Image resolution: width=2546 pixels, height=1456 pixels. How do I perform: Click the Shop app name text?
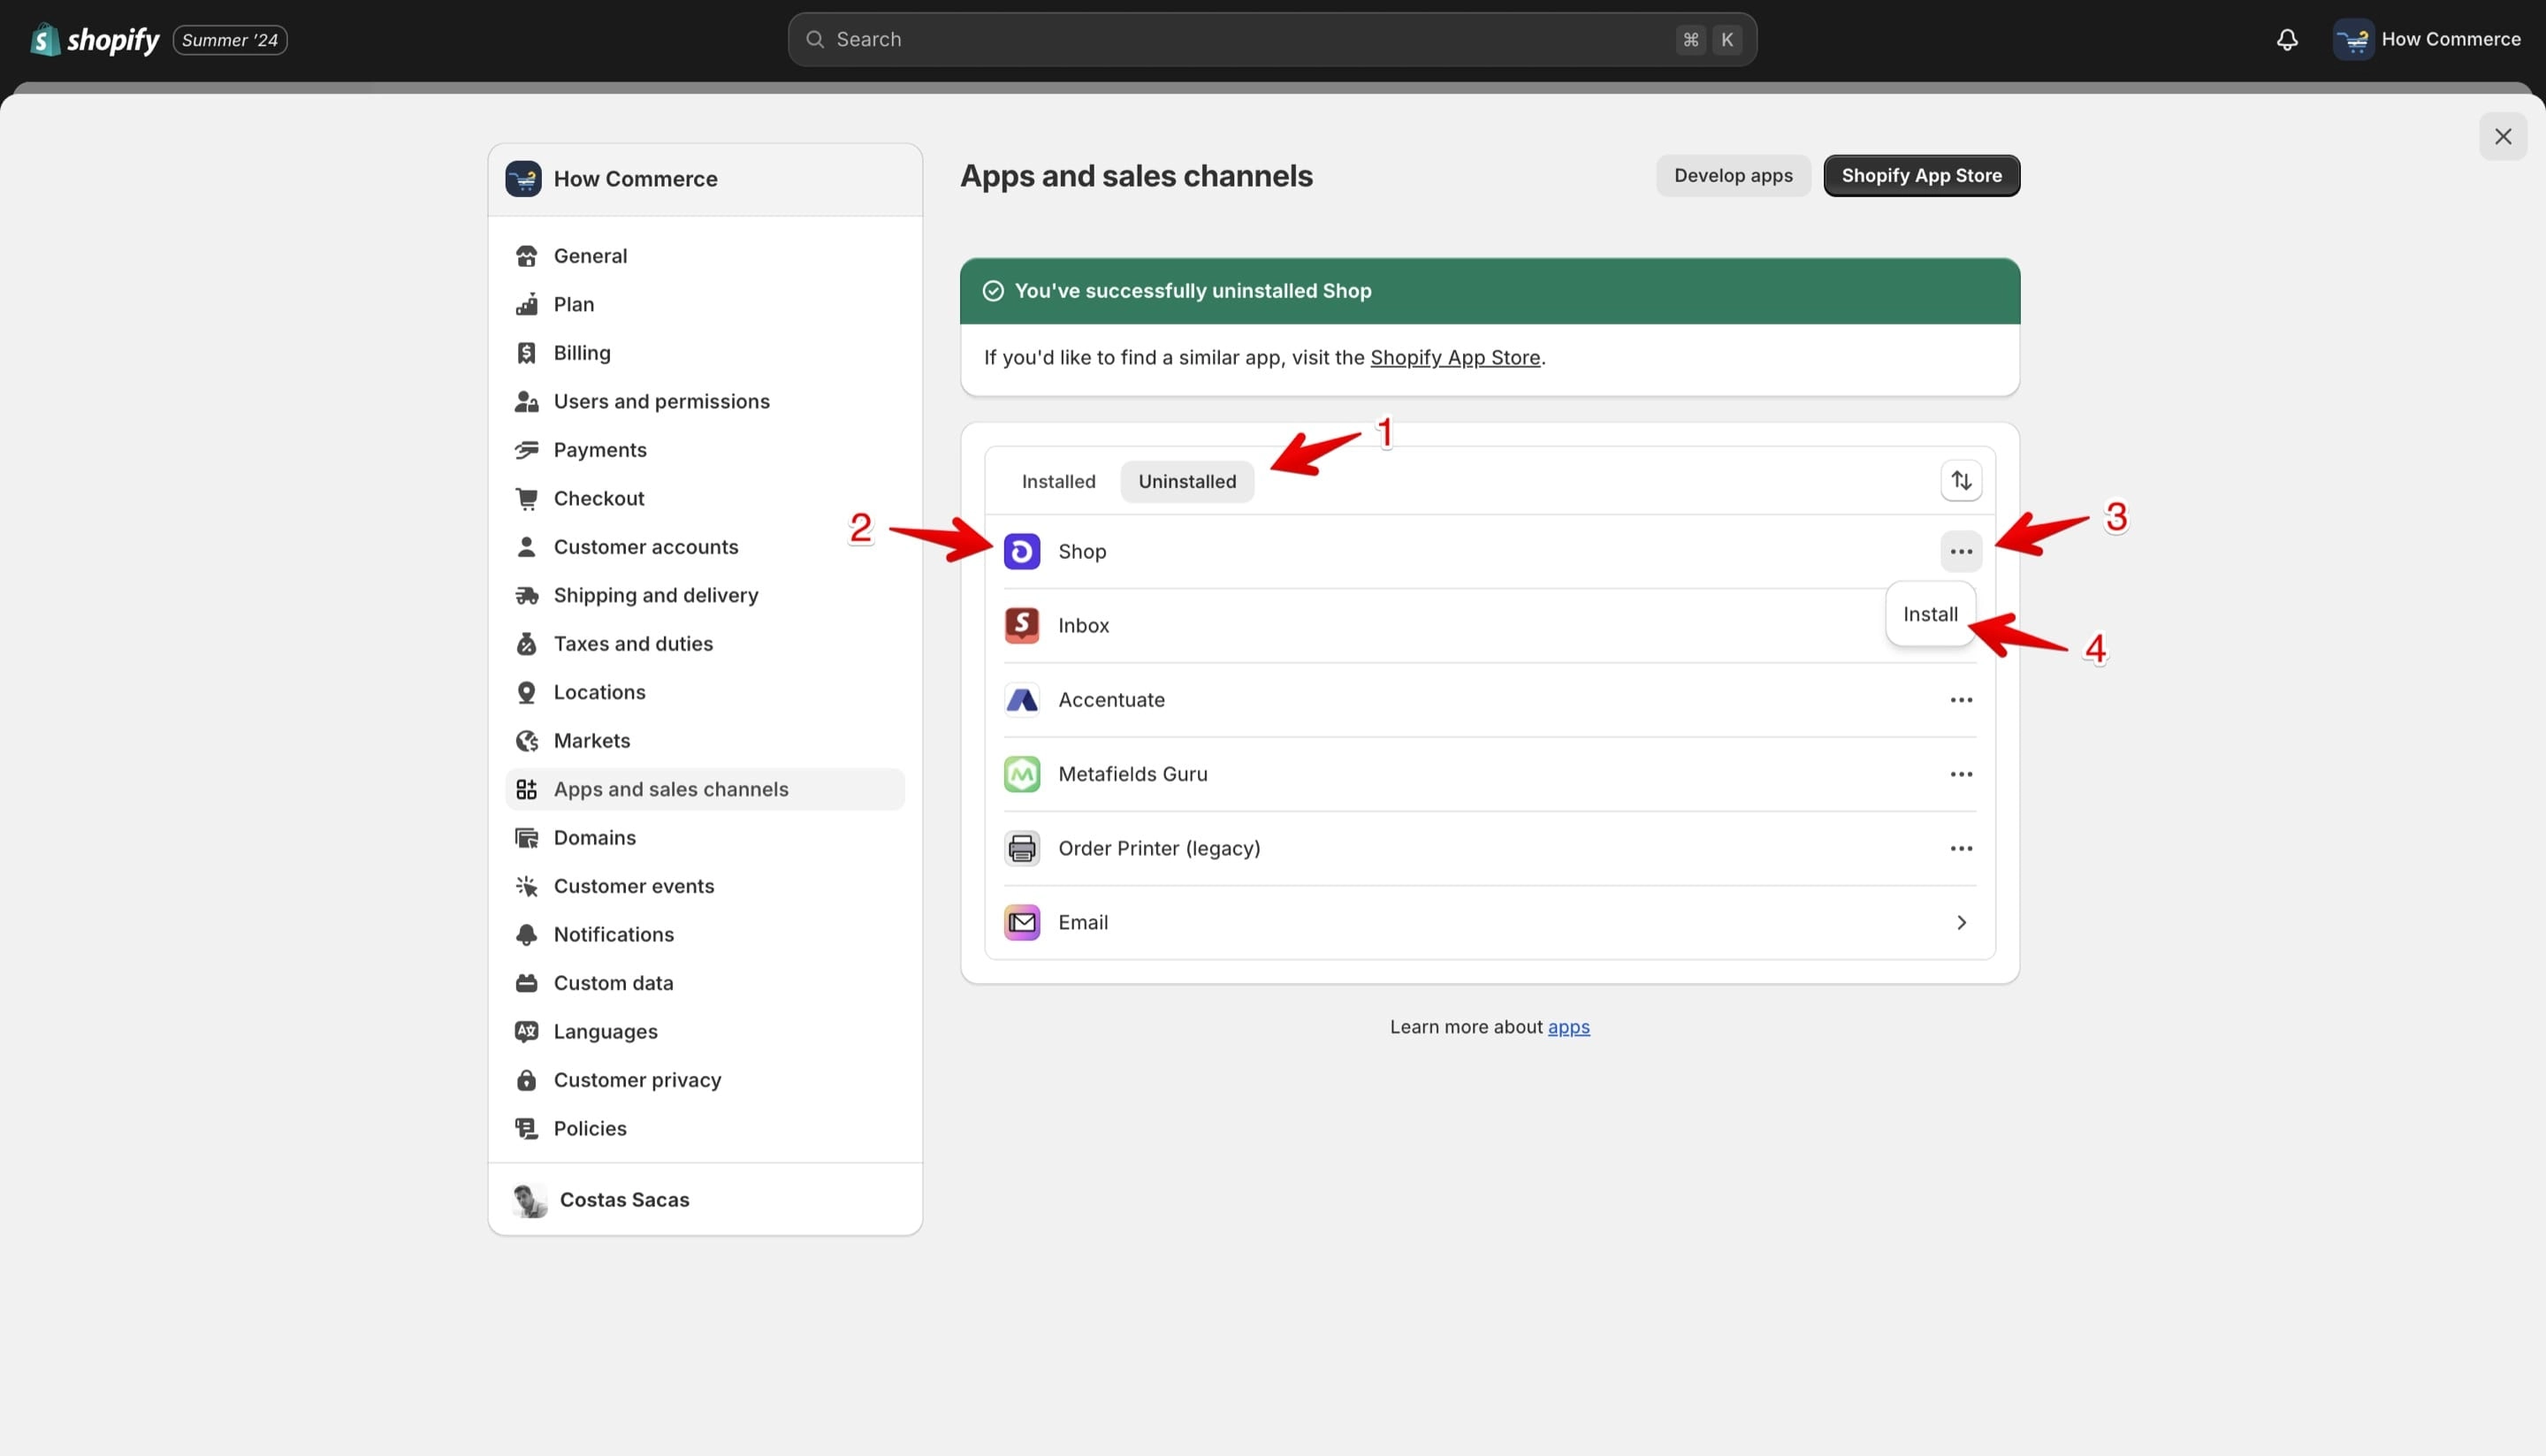click(1081, 552)
